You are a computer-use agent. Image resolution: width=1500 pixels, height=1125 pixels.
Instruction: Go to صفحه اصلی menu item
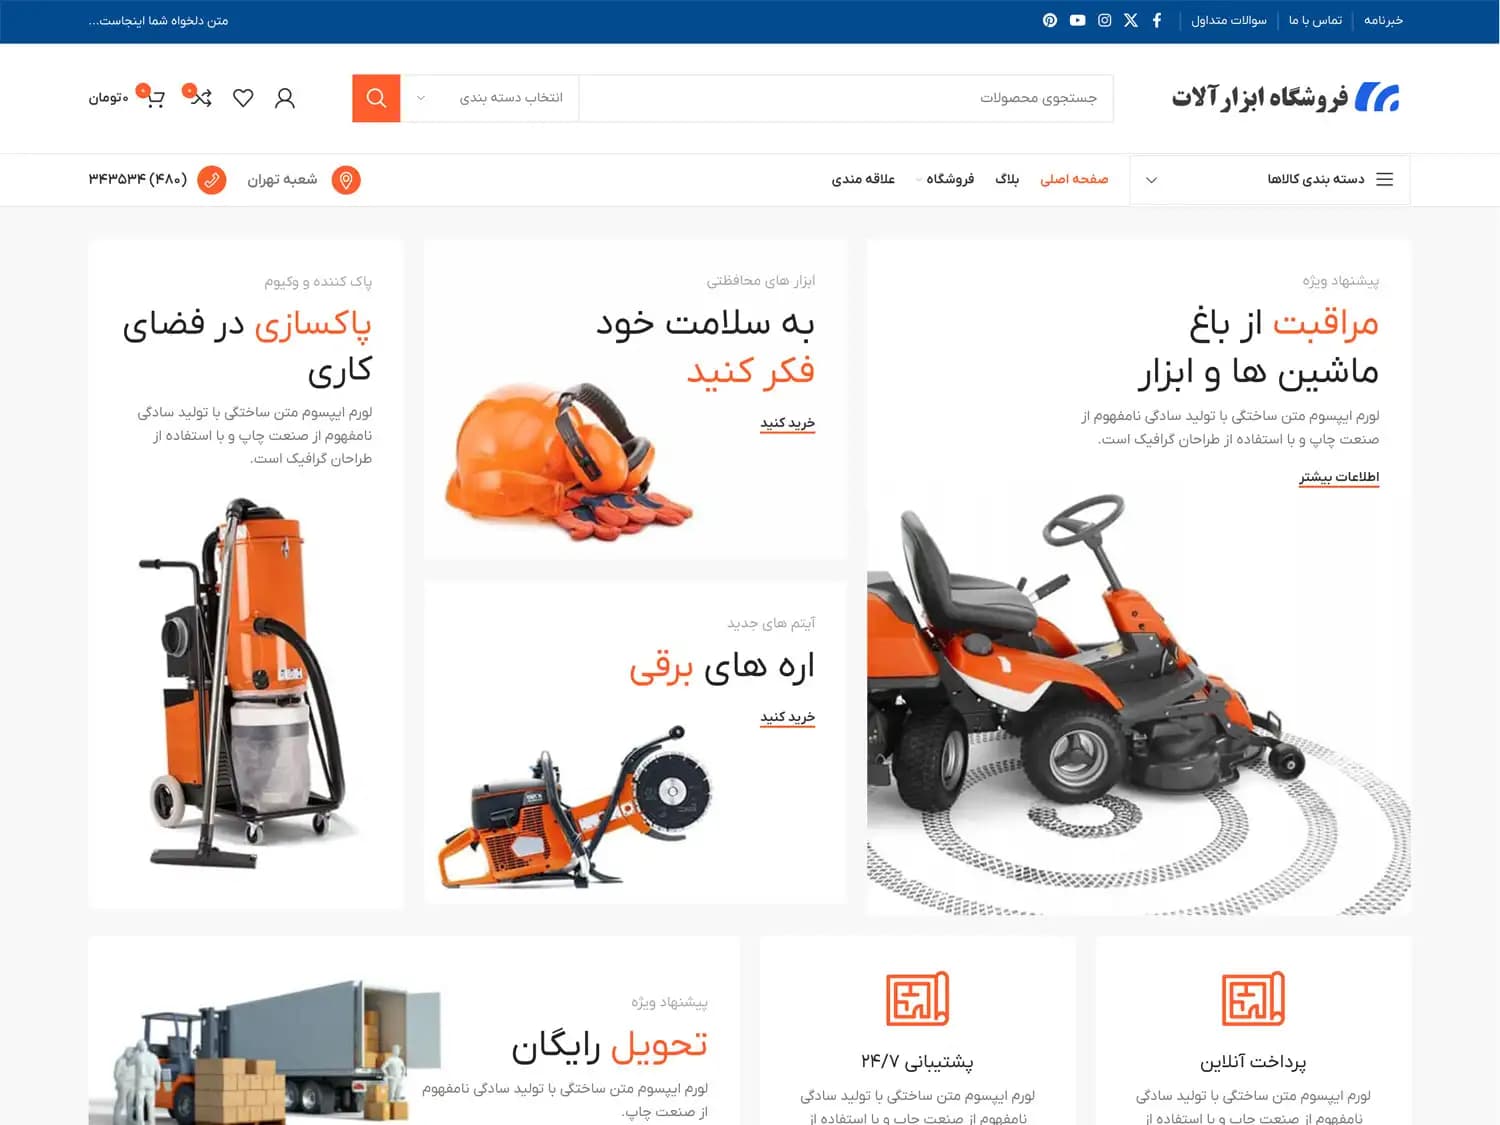(x=1074, y=179)
